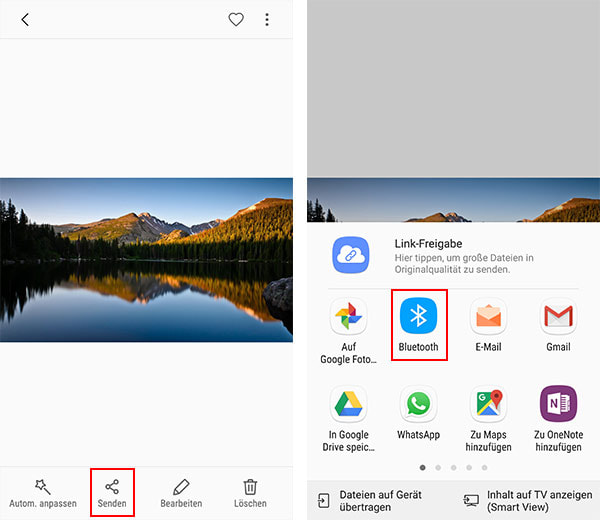Select Zu OneNote hinzufügen
Screen dimensions: 600x520
tap(558, 418)
